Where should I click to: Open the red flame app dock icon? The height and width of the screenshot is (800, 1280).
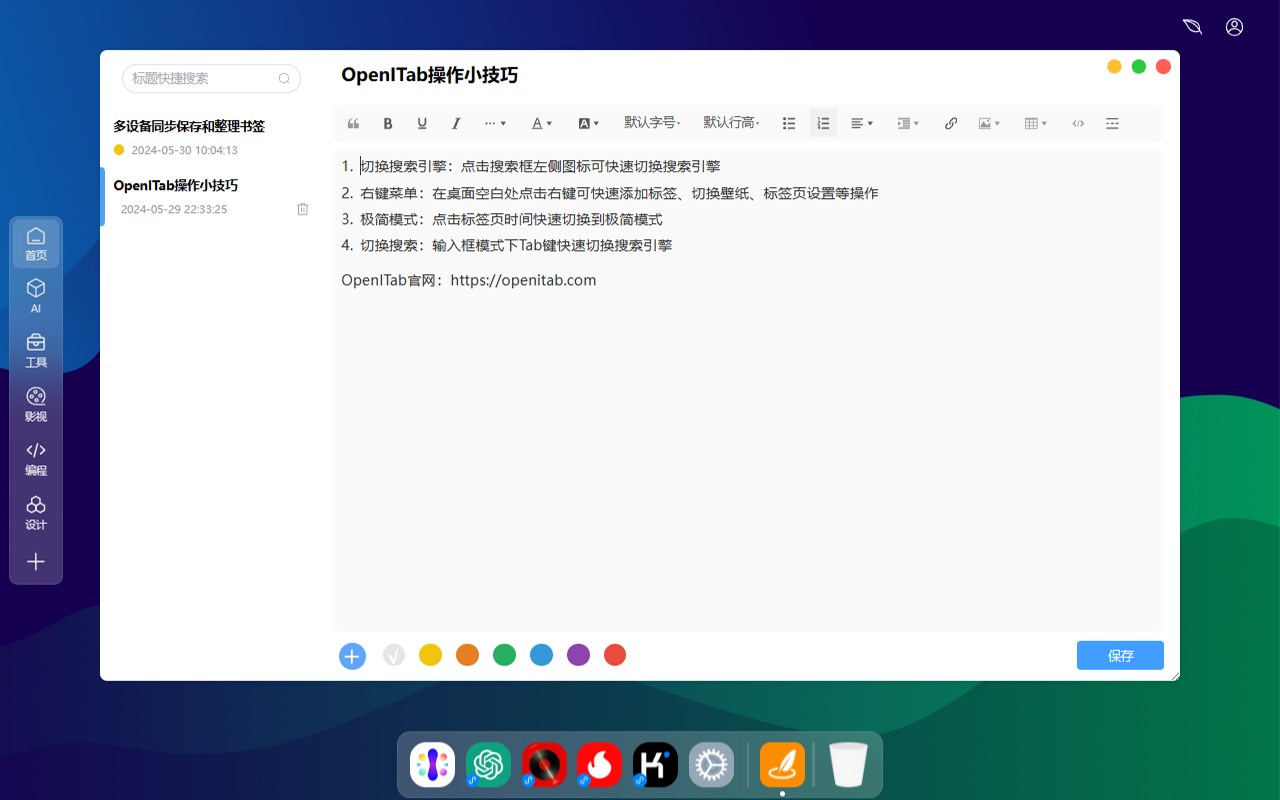point(599,765)
